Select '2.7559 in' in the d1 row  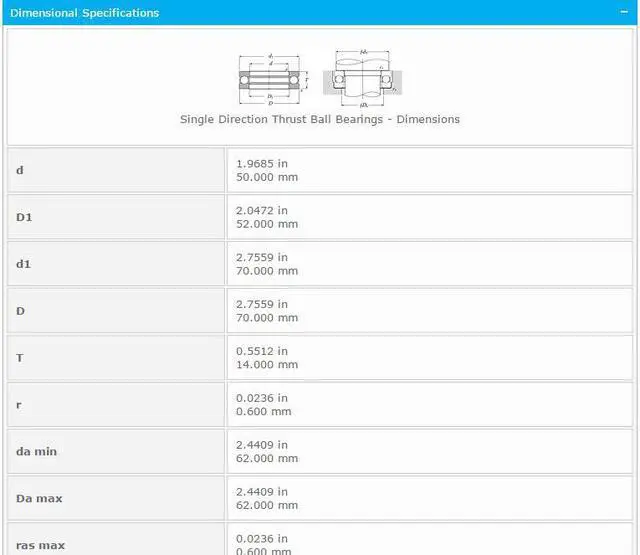coord(262,258)
